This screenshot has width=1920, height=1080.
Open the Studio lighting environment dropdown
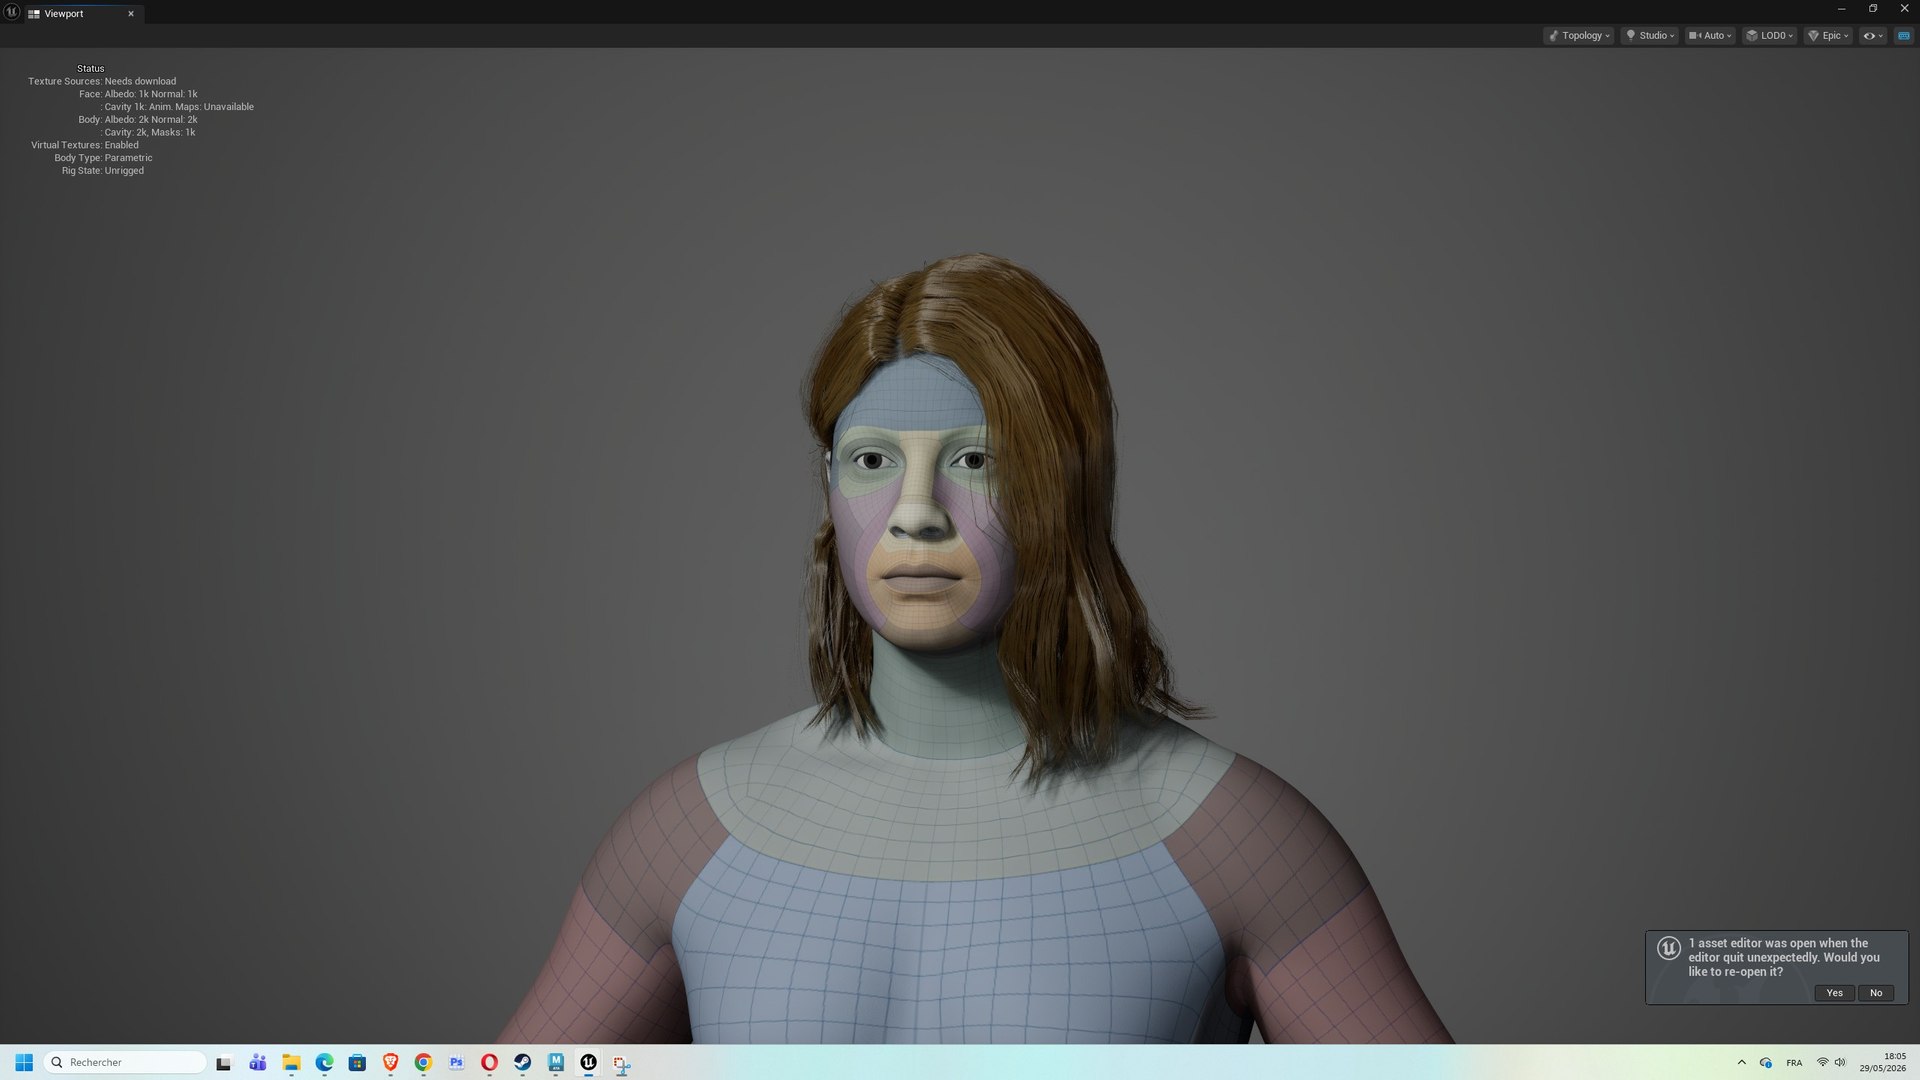click(x=1650, y=35)
